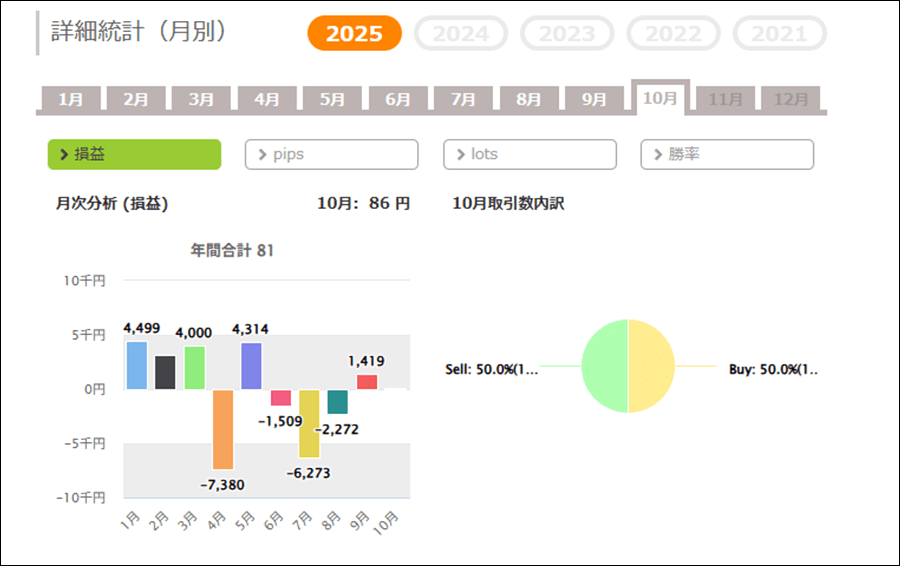Show the 勝率 win rate analysis
The height and width of the screenshot is (566, 900).
pyautogui.click(x=727, y=154)
